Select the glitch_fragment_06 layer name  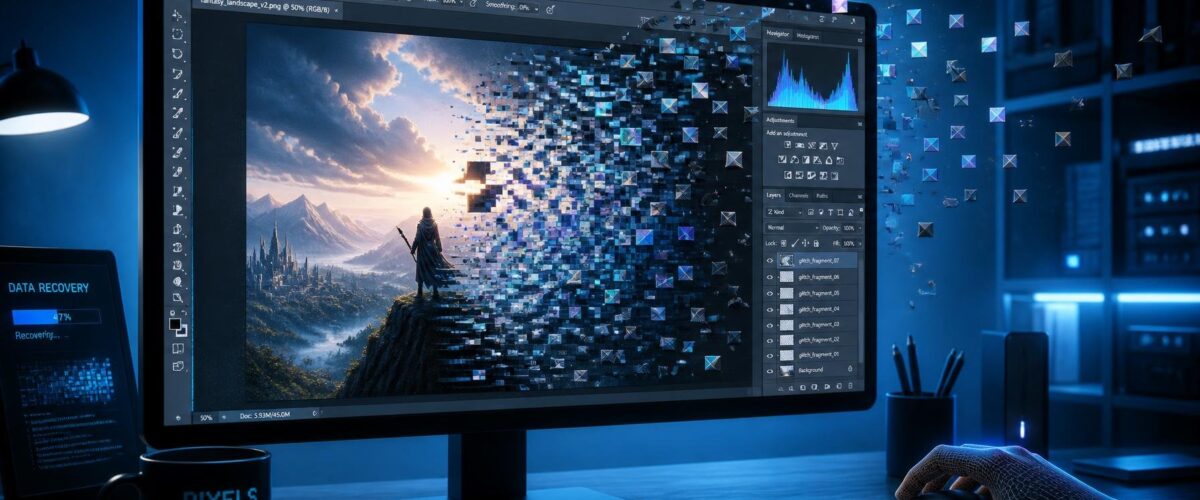(819, 277)
